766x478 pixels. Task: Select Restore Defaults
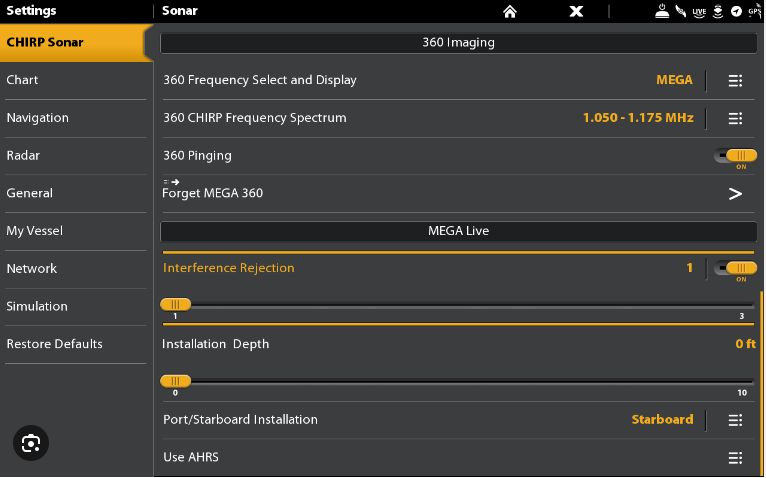tap(76, 344)
